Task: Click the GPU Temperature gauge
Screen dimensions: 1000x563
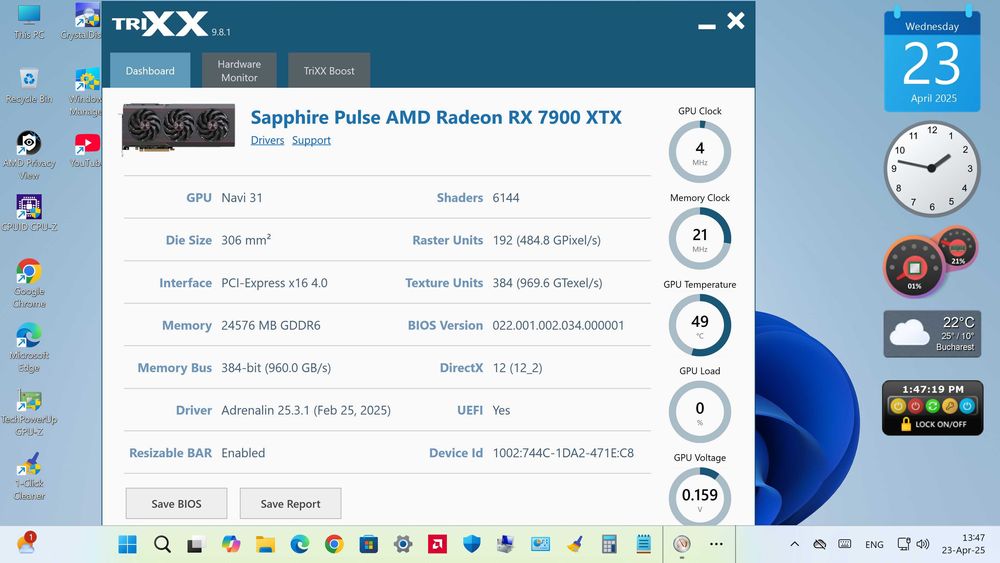Action: (x=700, y=325)
